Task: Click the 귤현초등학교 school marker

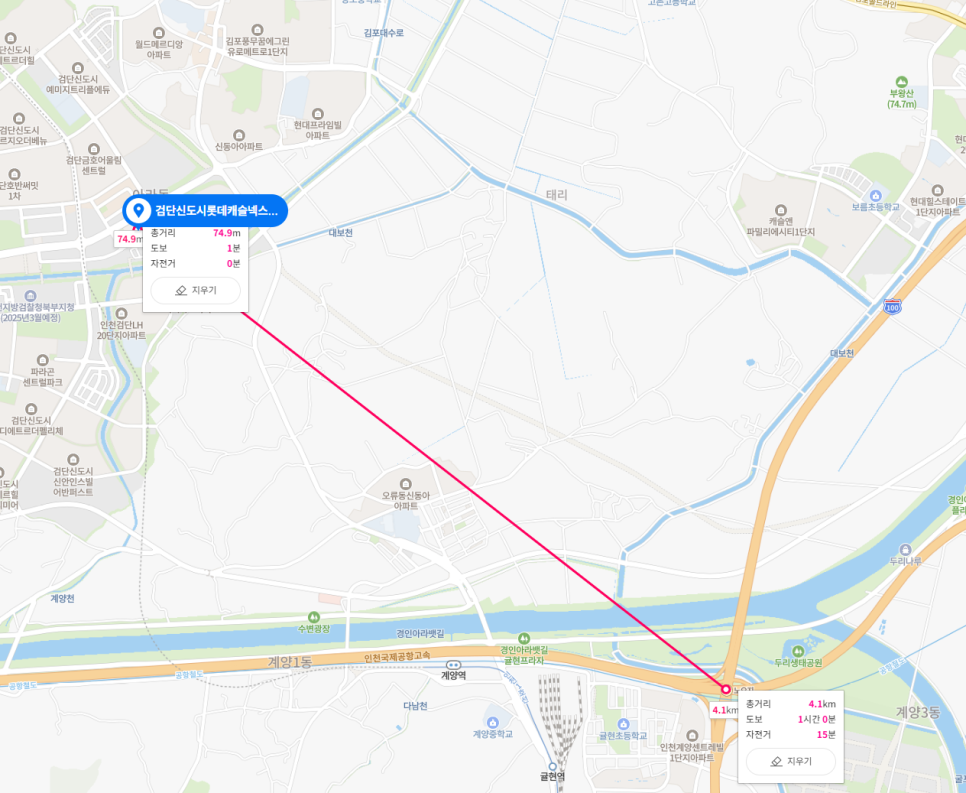Action: tap(623, 725)
